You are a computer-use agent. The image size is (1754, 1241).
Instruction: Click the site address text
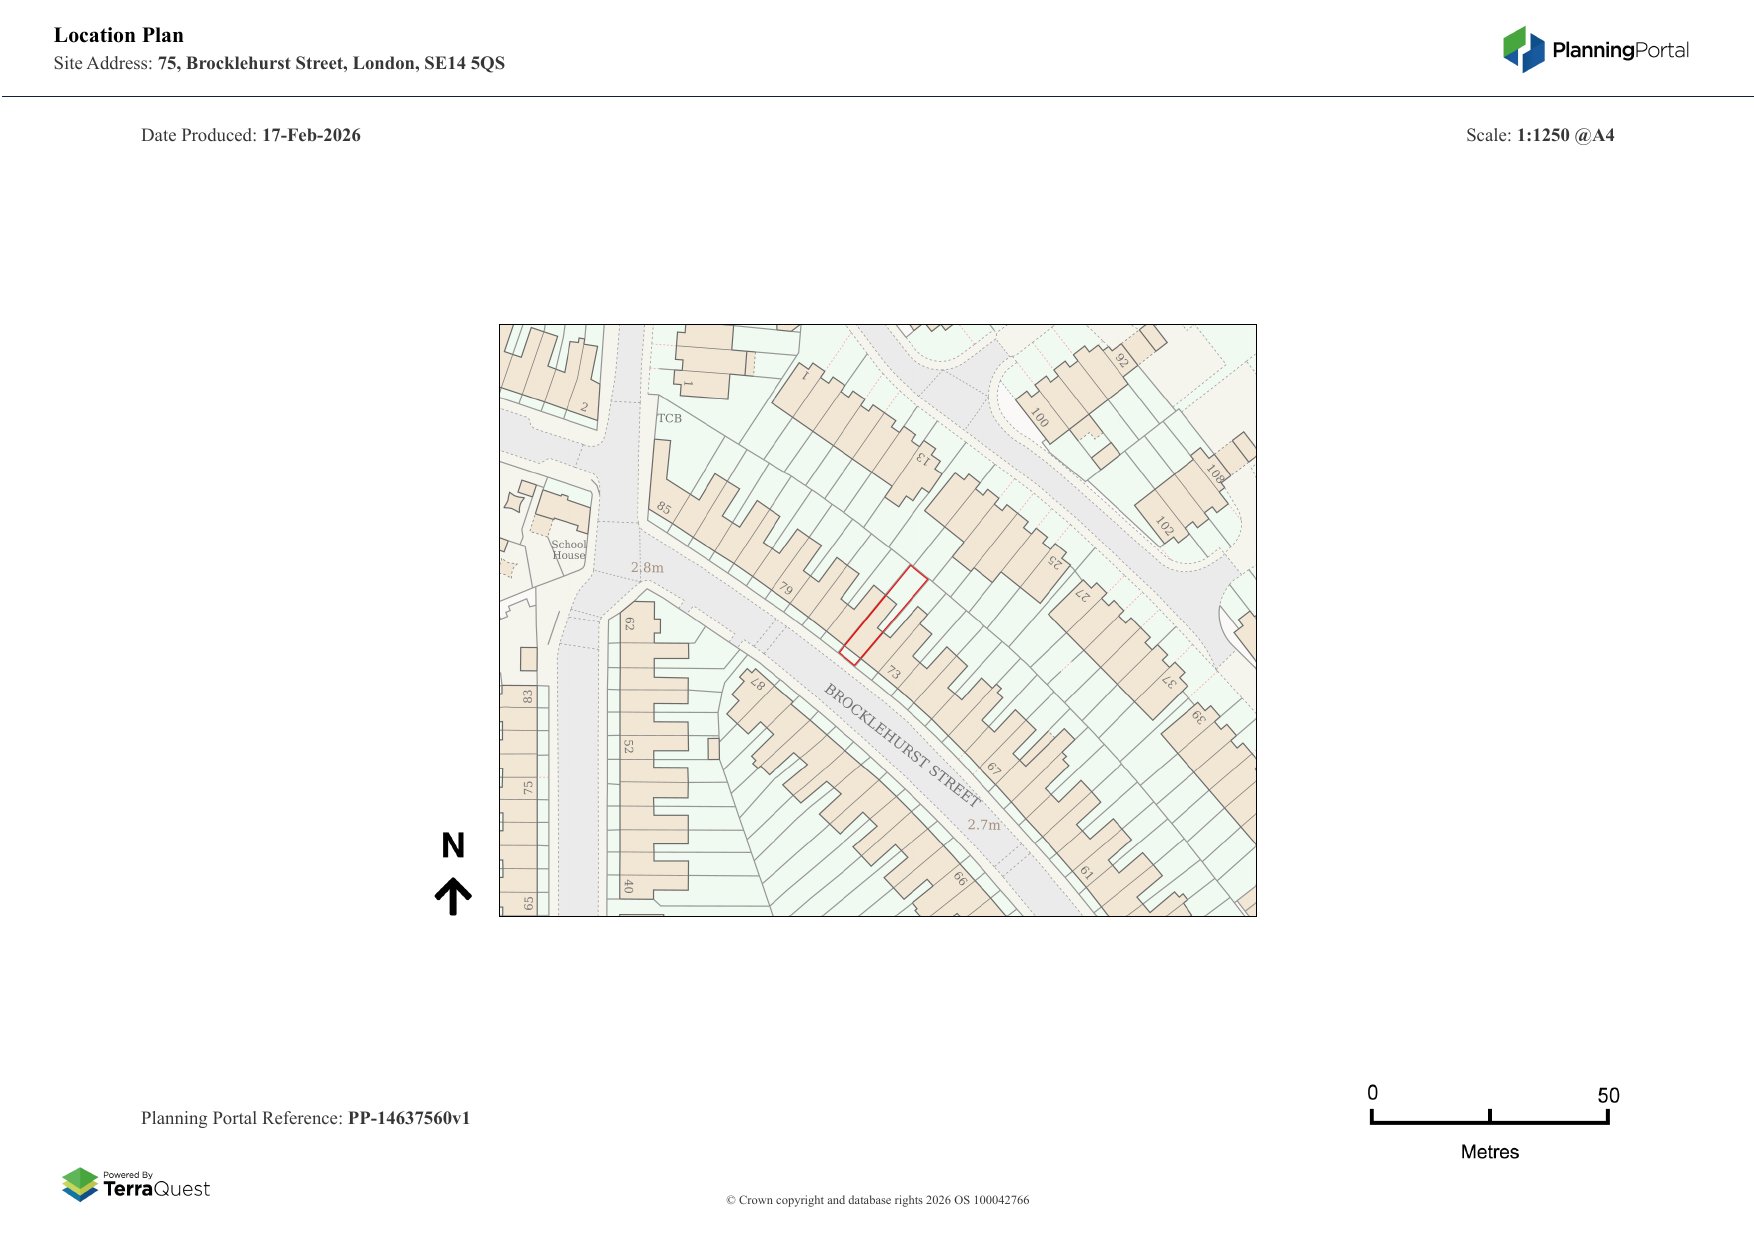330,63
